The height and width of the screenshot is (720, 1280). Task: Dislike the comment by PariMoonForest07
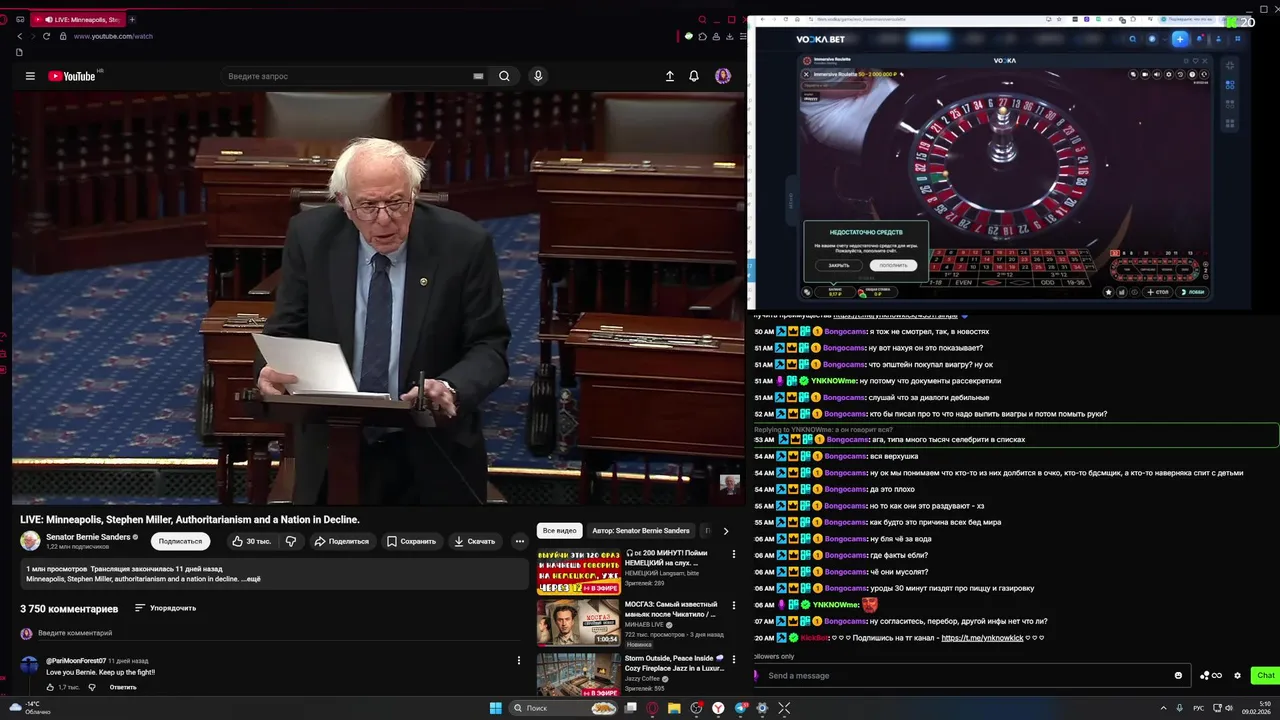point(92,687)
